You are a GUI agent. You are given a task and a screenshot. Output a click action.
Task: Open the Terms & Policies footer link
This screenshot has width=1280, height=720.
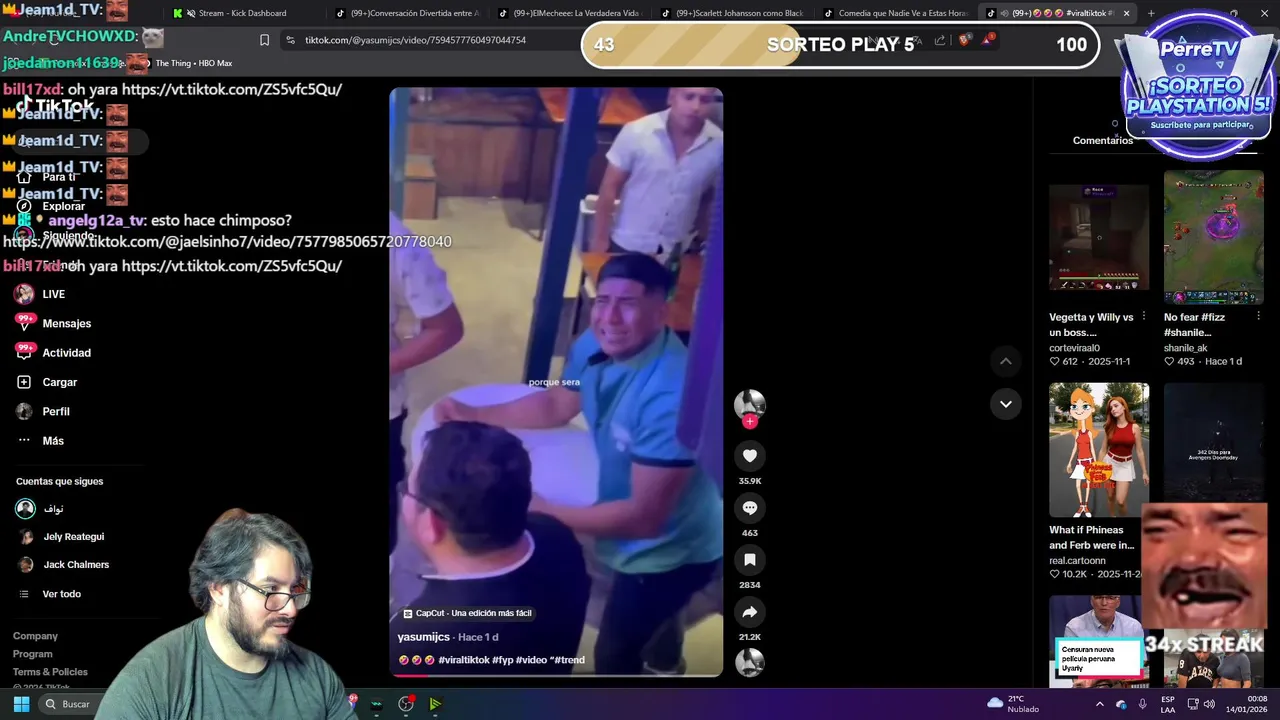(x=50, y=672)
